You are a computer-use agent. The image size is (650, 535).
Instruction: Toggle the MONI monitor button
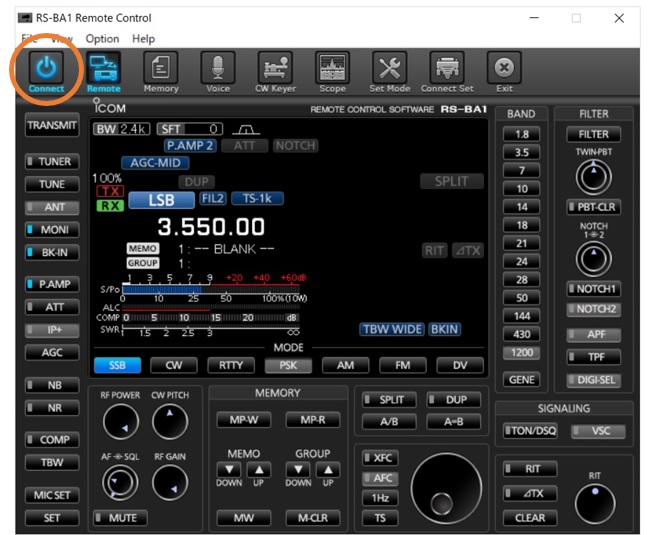52,230
